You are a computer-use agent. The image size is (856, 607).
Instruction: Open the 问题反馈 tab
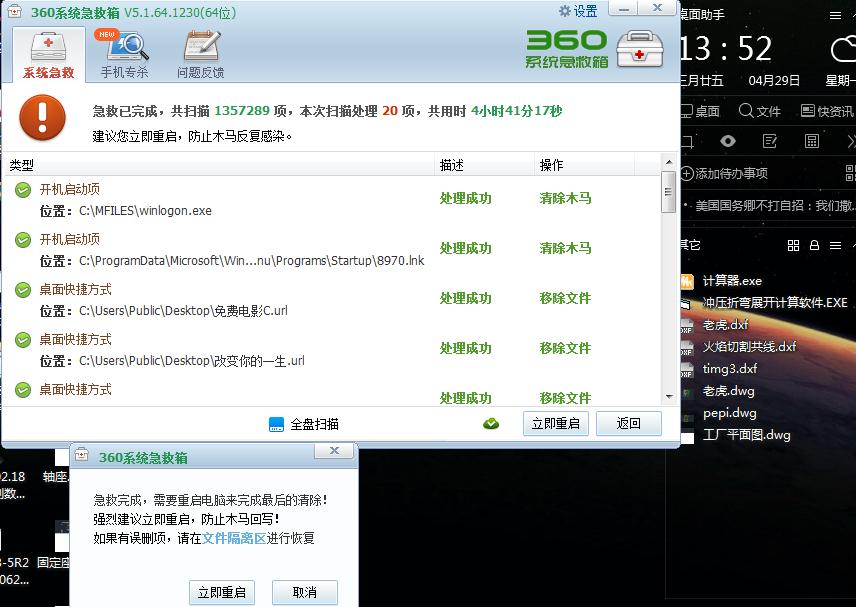(x=200, y=56)
